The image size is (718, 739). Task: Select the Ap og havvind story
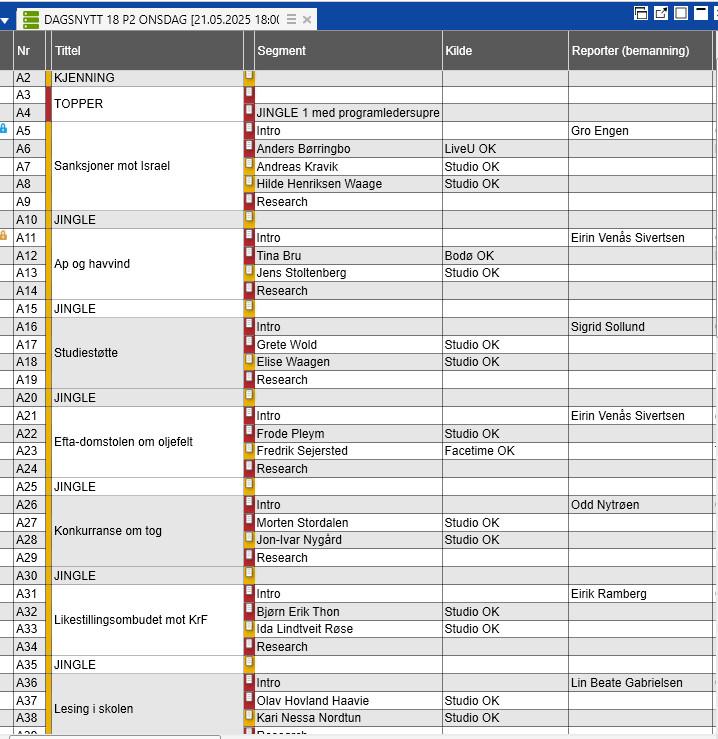(147, 264)
